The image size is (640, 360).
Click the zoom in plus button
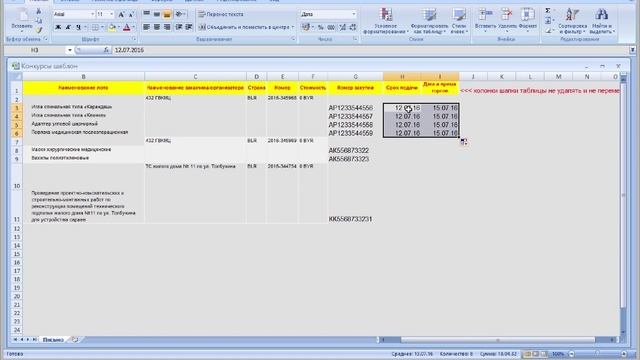point(624,354)
